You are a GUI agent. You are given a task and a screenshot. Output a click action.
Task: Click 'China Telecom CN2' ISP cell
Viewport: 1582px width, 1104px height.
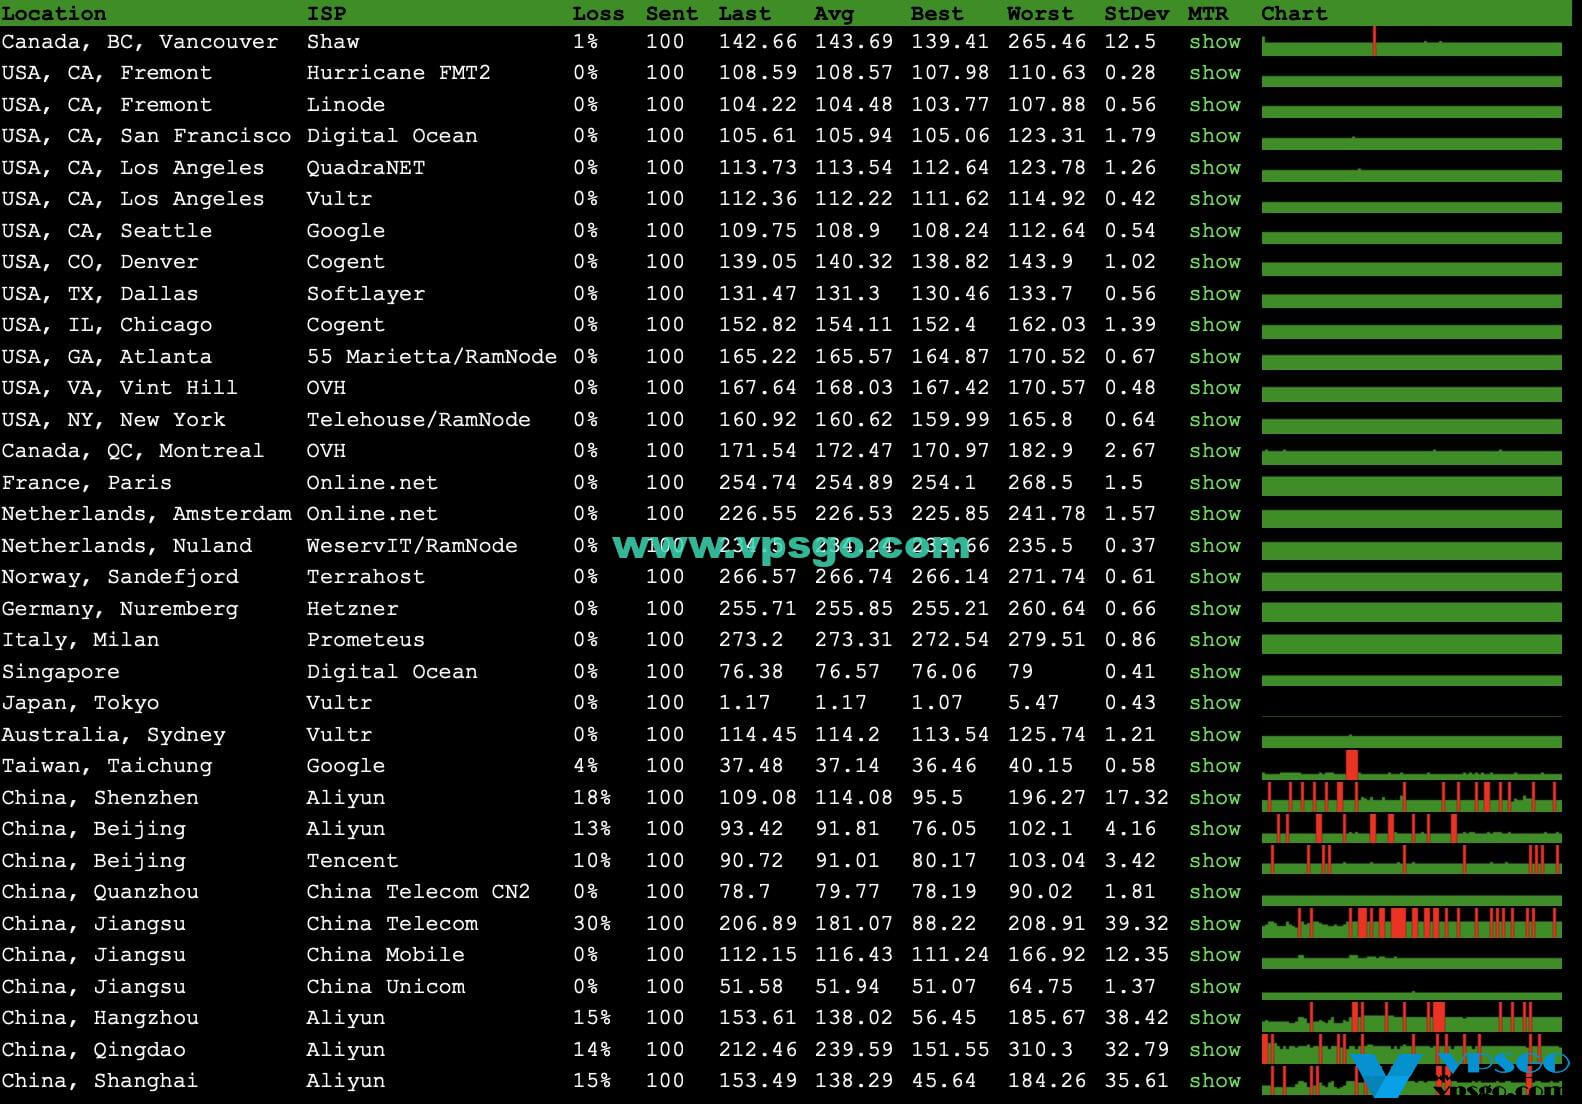pyautogui.click(x=418, y=892)
